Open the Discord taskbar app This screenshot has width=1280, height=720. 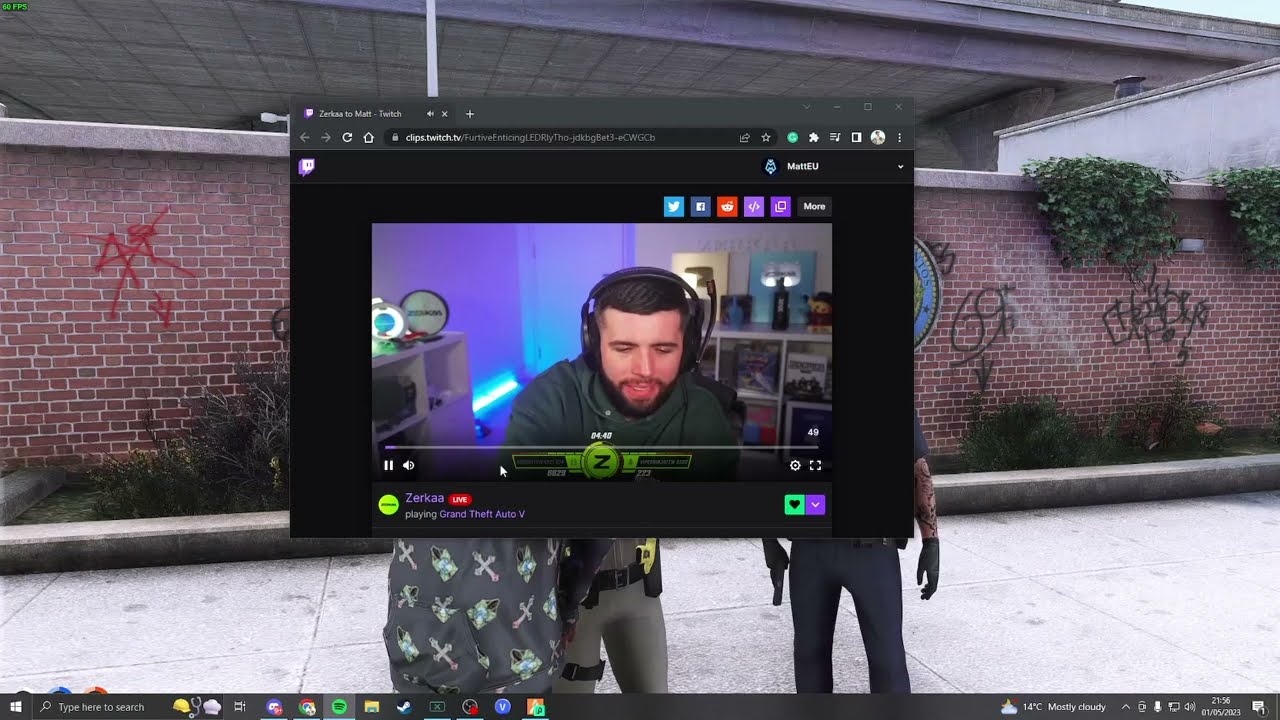(x=275, y=707)
